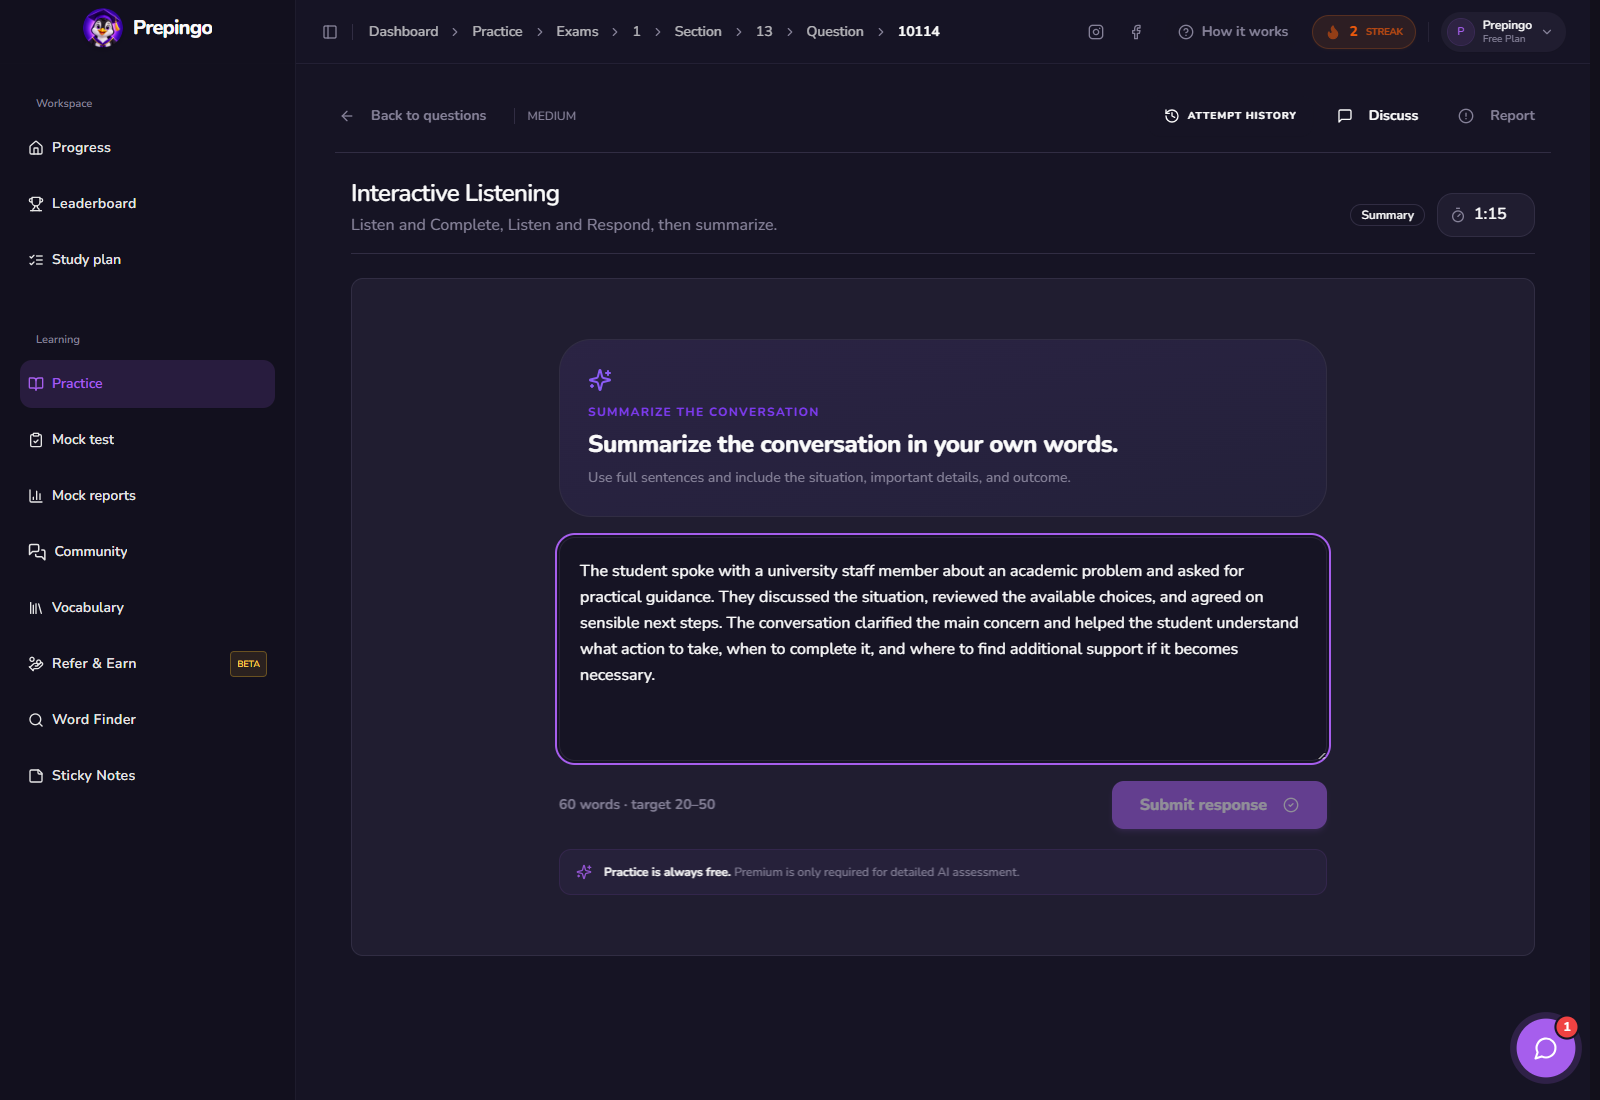Click breadcrumb question id 10114
Screen dimensions: 1600x1100
tap(919, 32)
